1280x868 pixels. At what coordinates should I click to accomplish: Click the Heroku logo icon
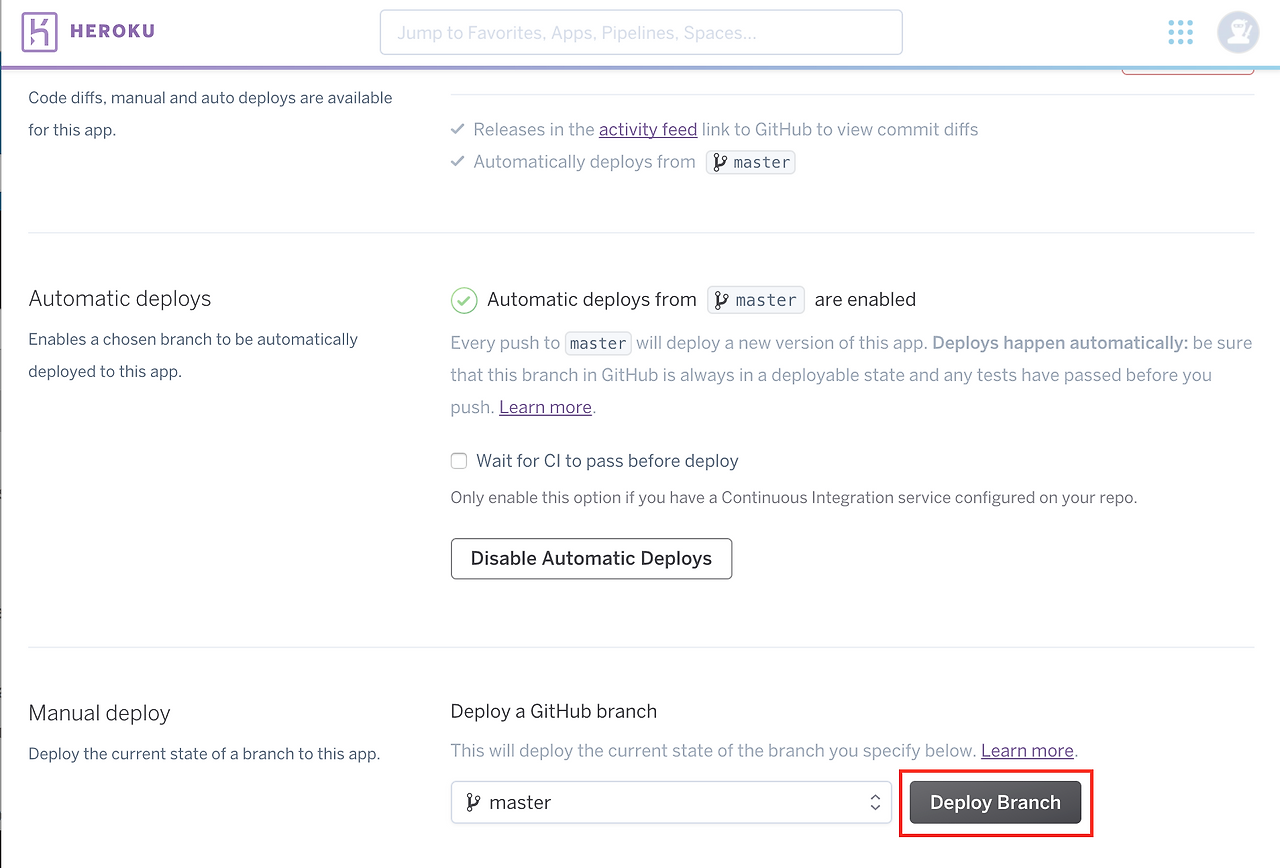pyautogui.click(x=39, y=32)
